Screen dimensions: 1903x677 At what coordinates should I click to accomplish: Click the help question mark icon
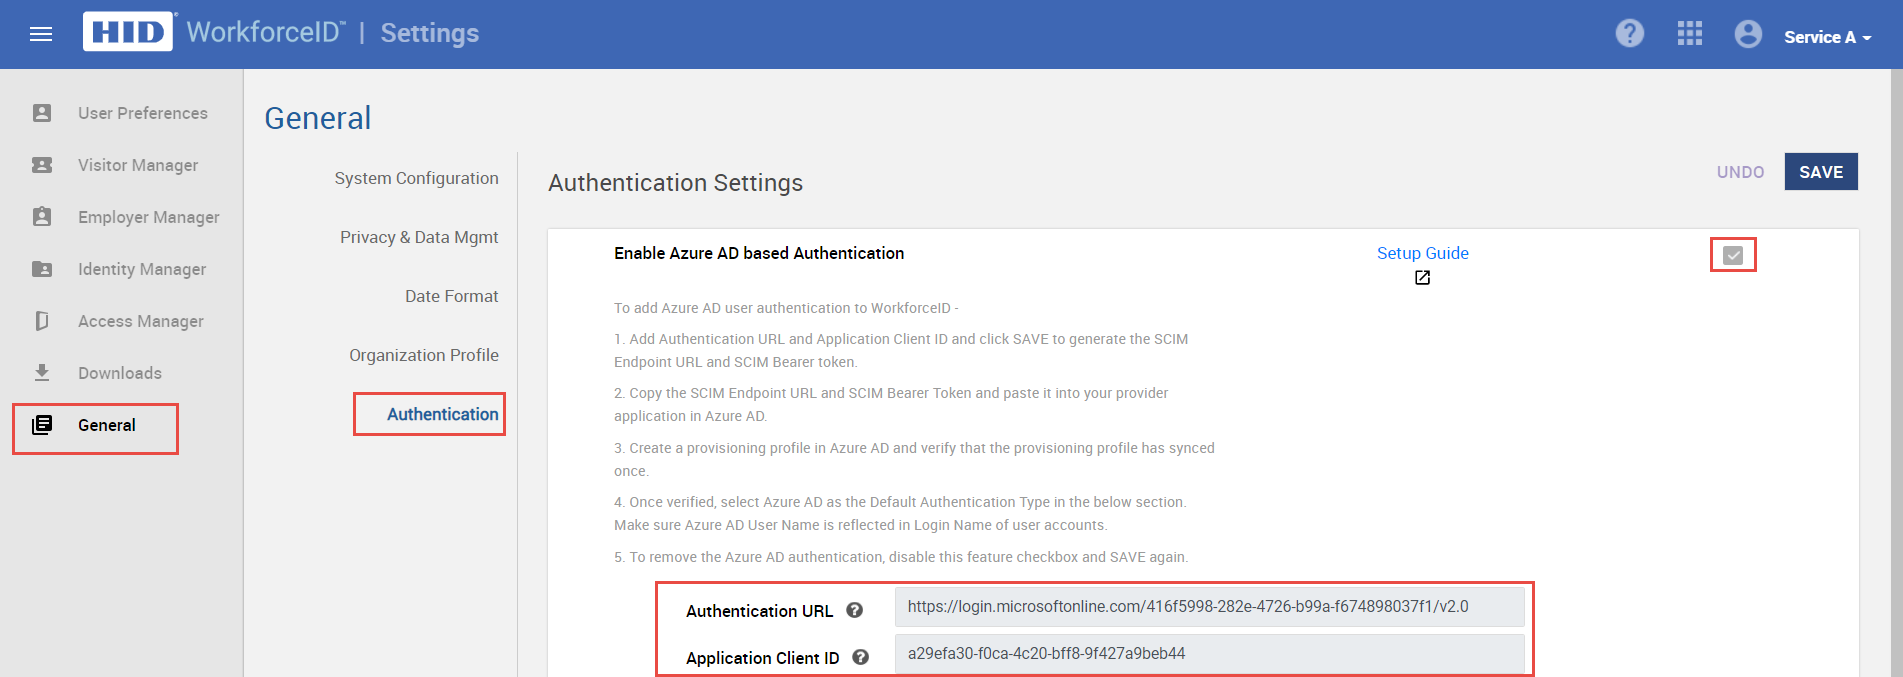point(1630,34)
